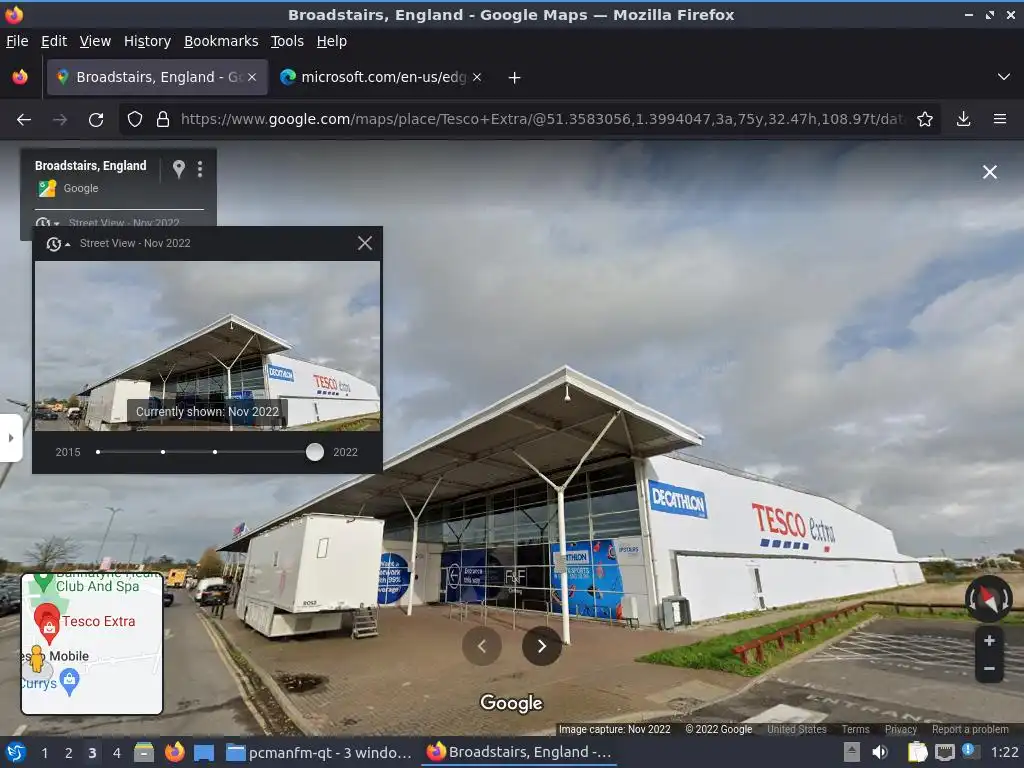This screenshot has height=768, width=1024.
Task: Expand the collapsed side panel arrow
Action: (10, 438)
